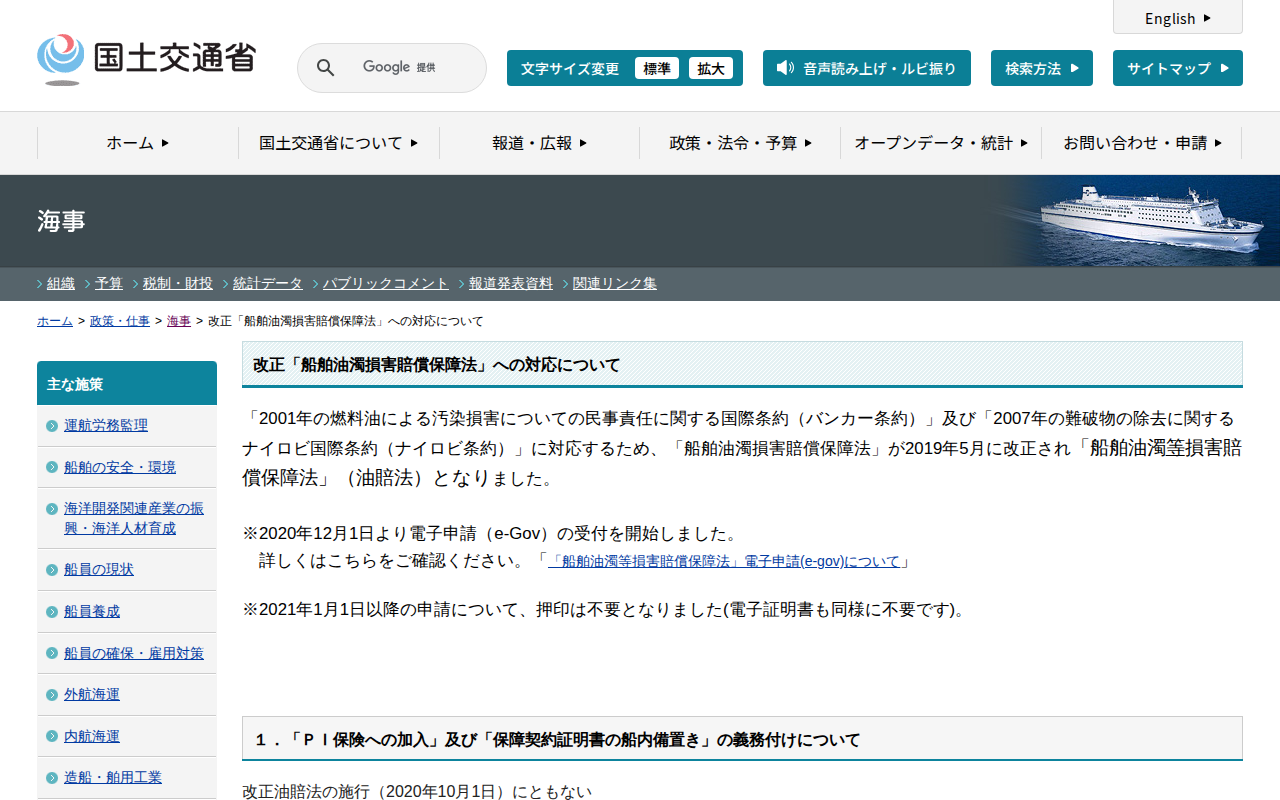This screenshot has height=800, width=1280.
Task: Expand the 政策・法令・予算 menu
Action: tap(740, 143)
